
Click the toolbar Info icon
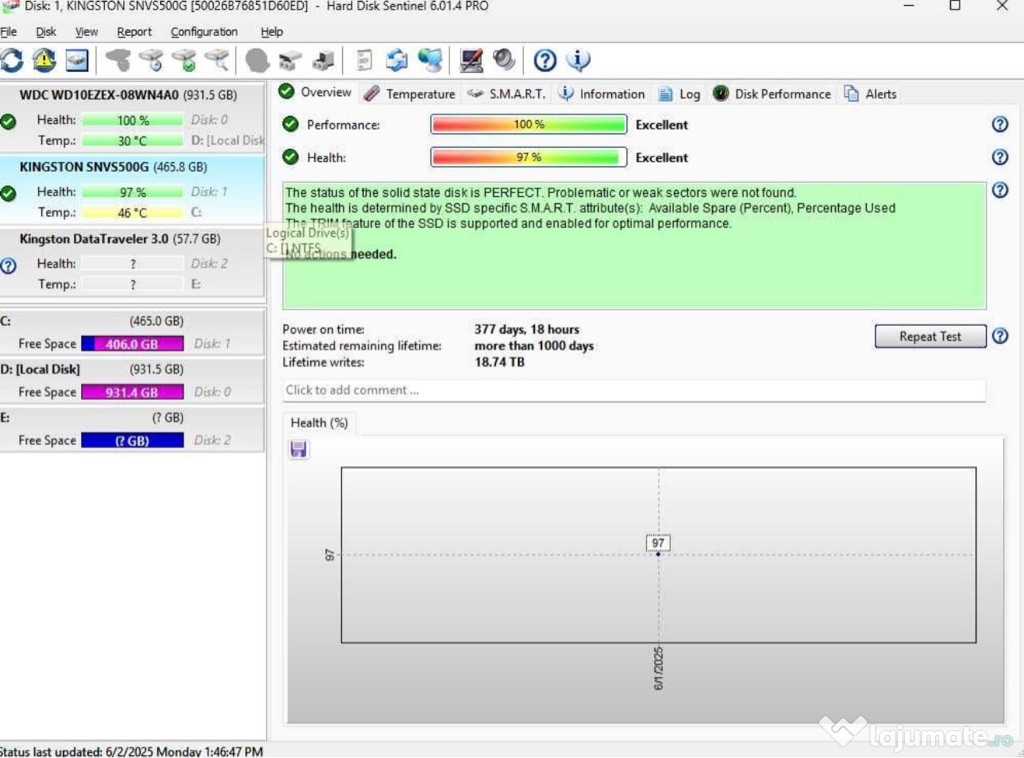click(578, 61)
